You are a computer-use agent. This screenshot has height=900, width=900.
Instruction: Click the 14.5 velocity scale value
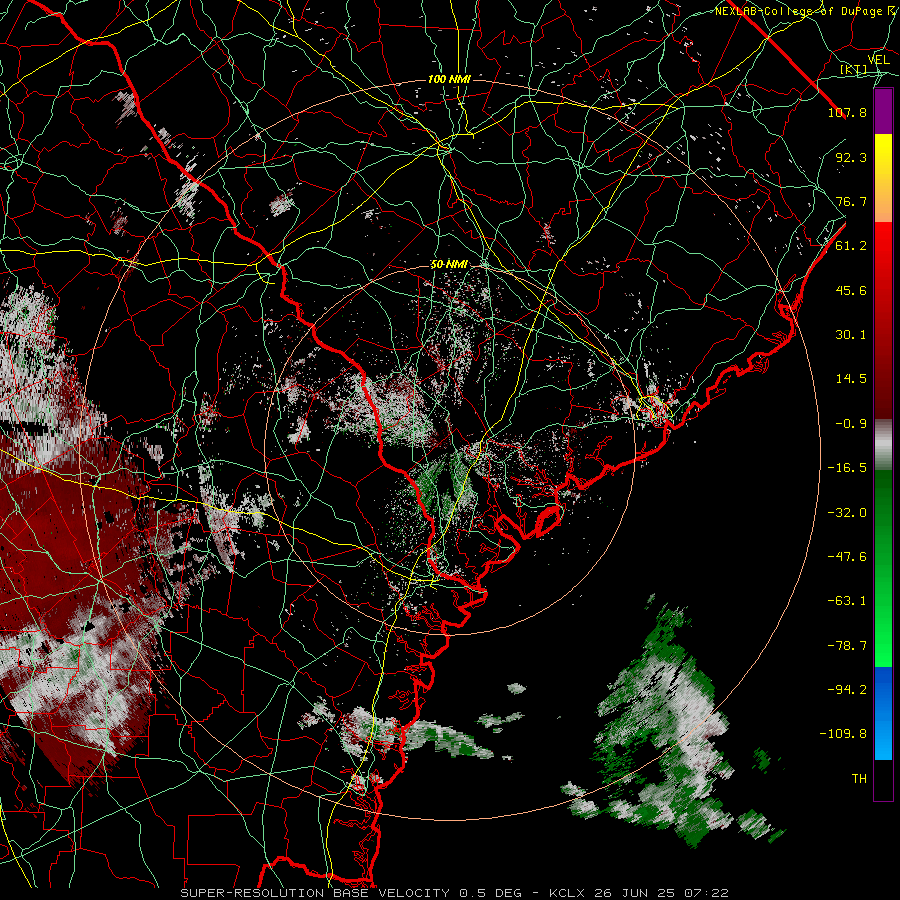[851, 379]
